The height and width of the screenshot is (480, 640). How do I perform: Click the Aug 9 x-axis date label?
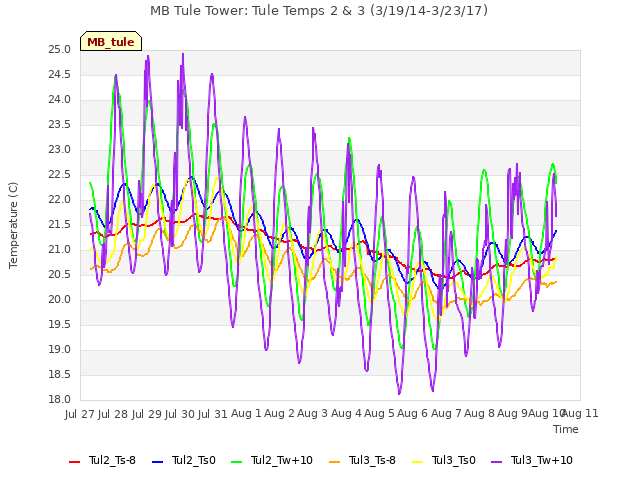[512, 414]
